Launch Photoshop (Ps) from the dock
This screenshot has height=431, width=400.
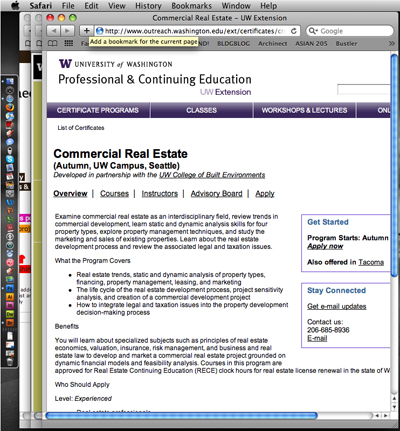pyautogui.click(x=10, y=288)
